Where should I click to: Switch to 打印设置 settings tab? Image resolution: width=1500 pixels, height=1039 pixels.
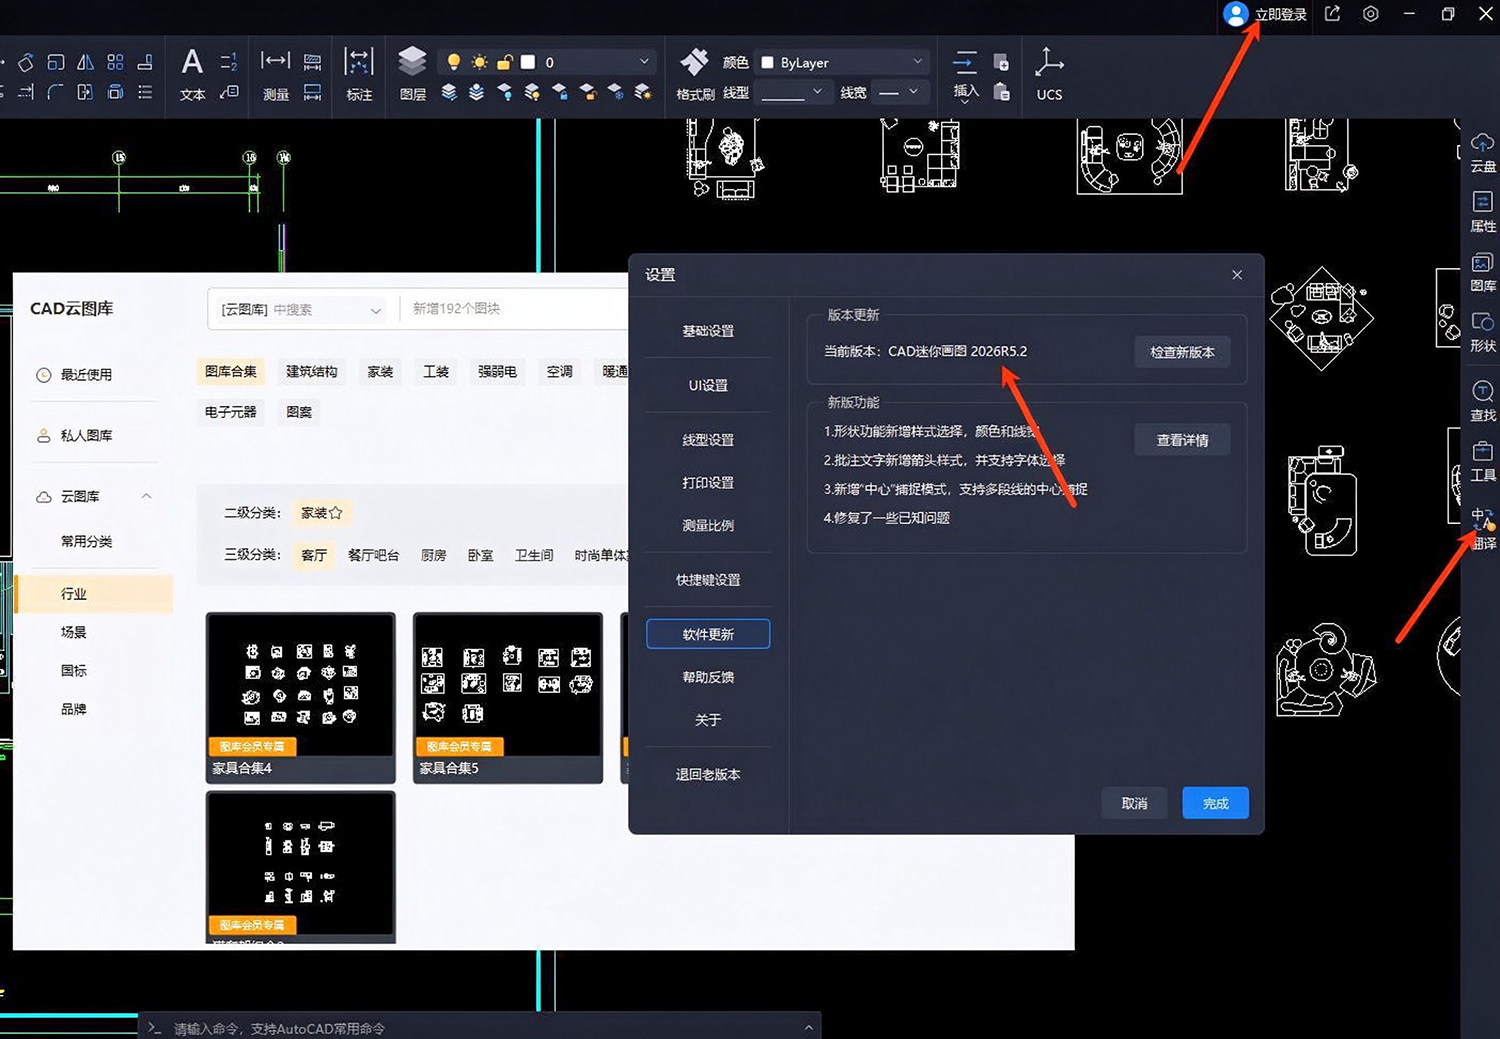[708, 482]
